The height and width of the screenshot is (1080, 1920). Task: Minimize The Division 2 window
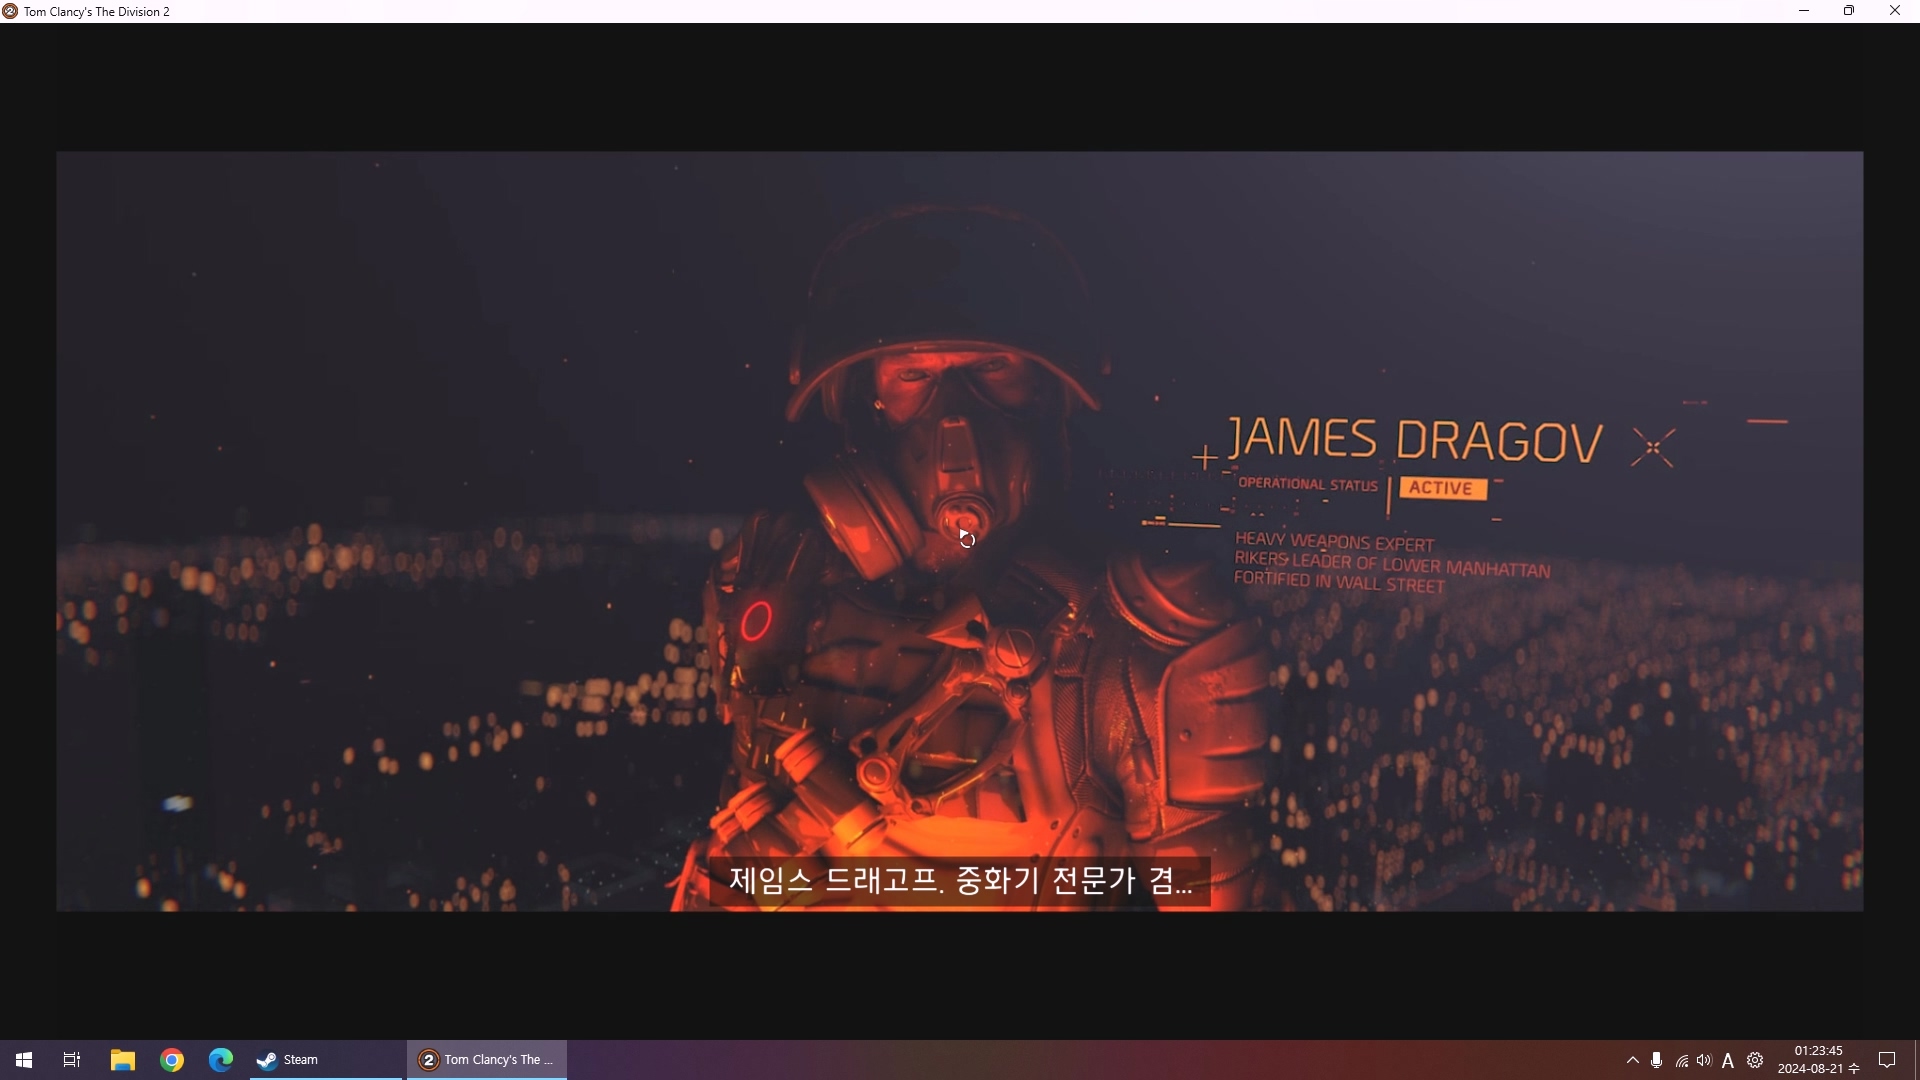coord(1804,11)
